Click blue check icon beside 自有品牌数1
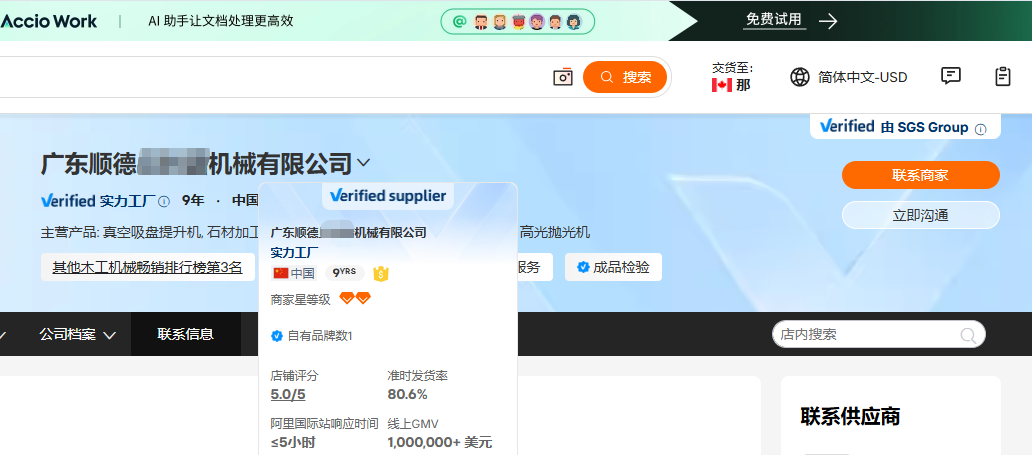 coord(277,336)
